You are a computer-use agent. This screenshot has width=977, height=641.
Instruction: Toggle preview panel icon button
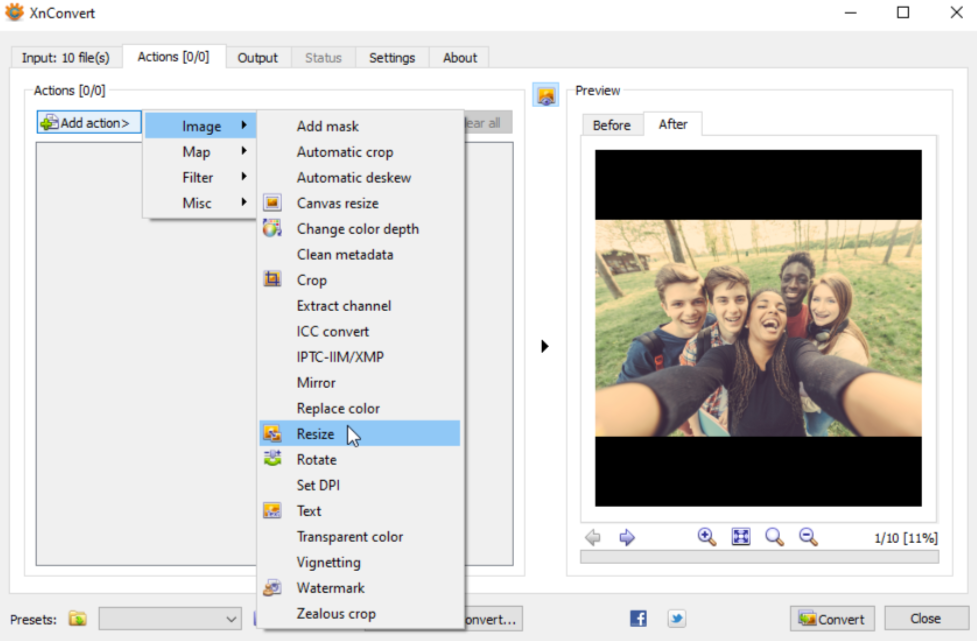pos(546,96)
